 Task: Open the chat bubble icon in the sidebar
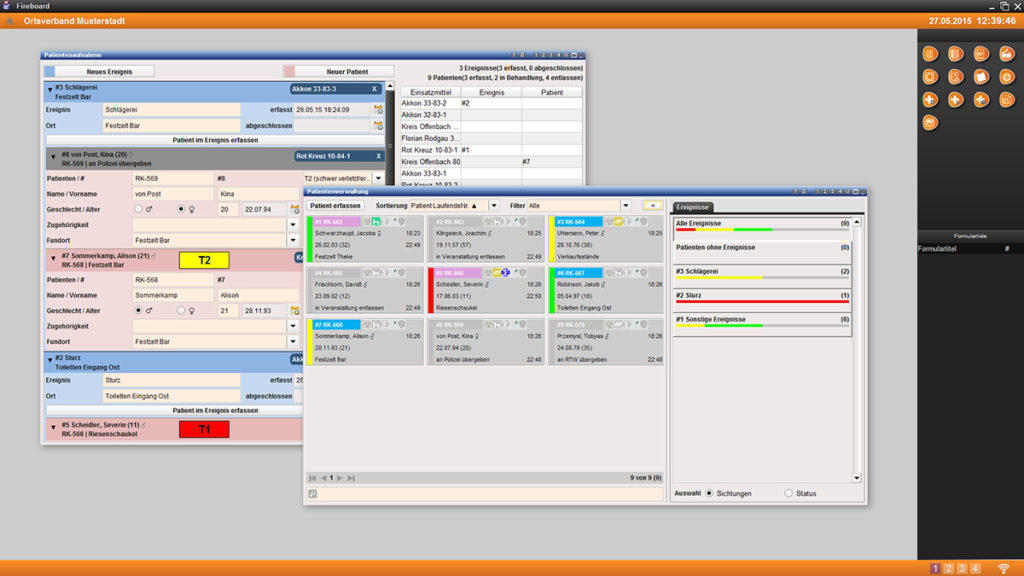pyautogui.click(x=933, y=123)
